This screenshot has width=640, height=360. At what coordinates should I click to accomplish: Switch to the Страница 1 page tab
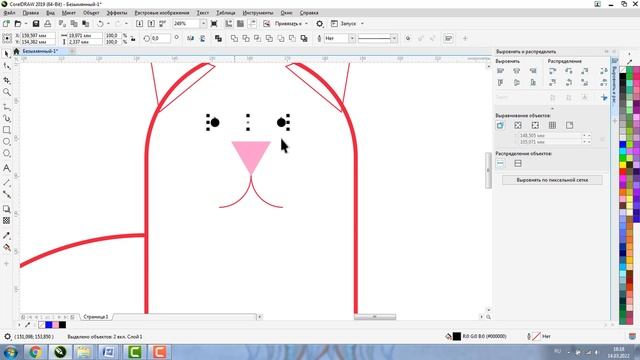[x=96, y=317]
